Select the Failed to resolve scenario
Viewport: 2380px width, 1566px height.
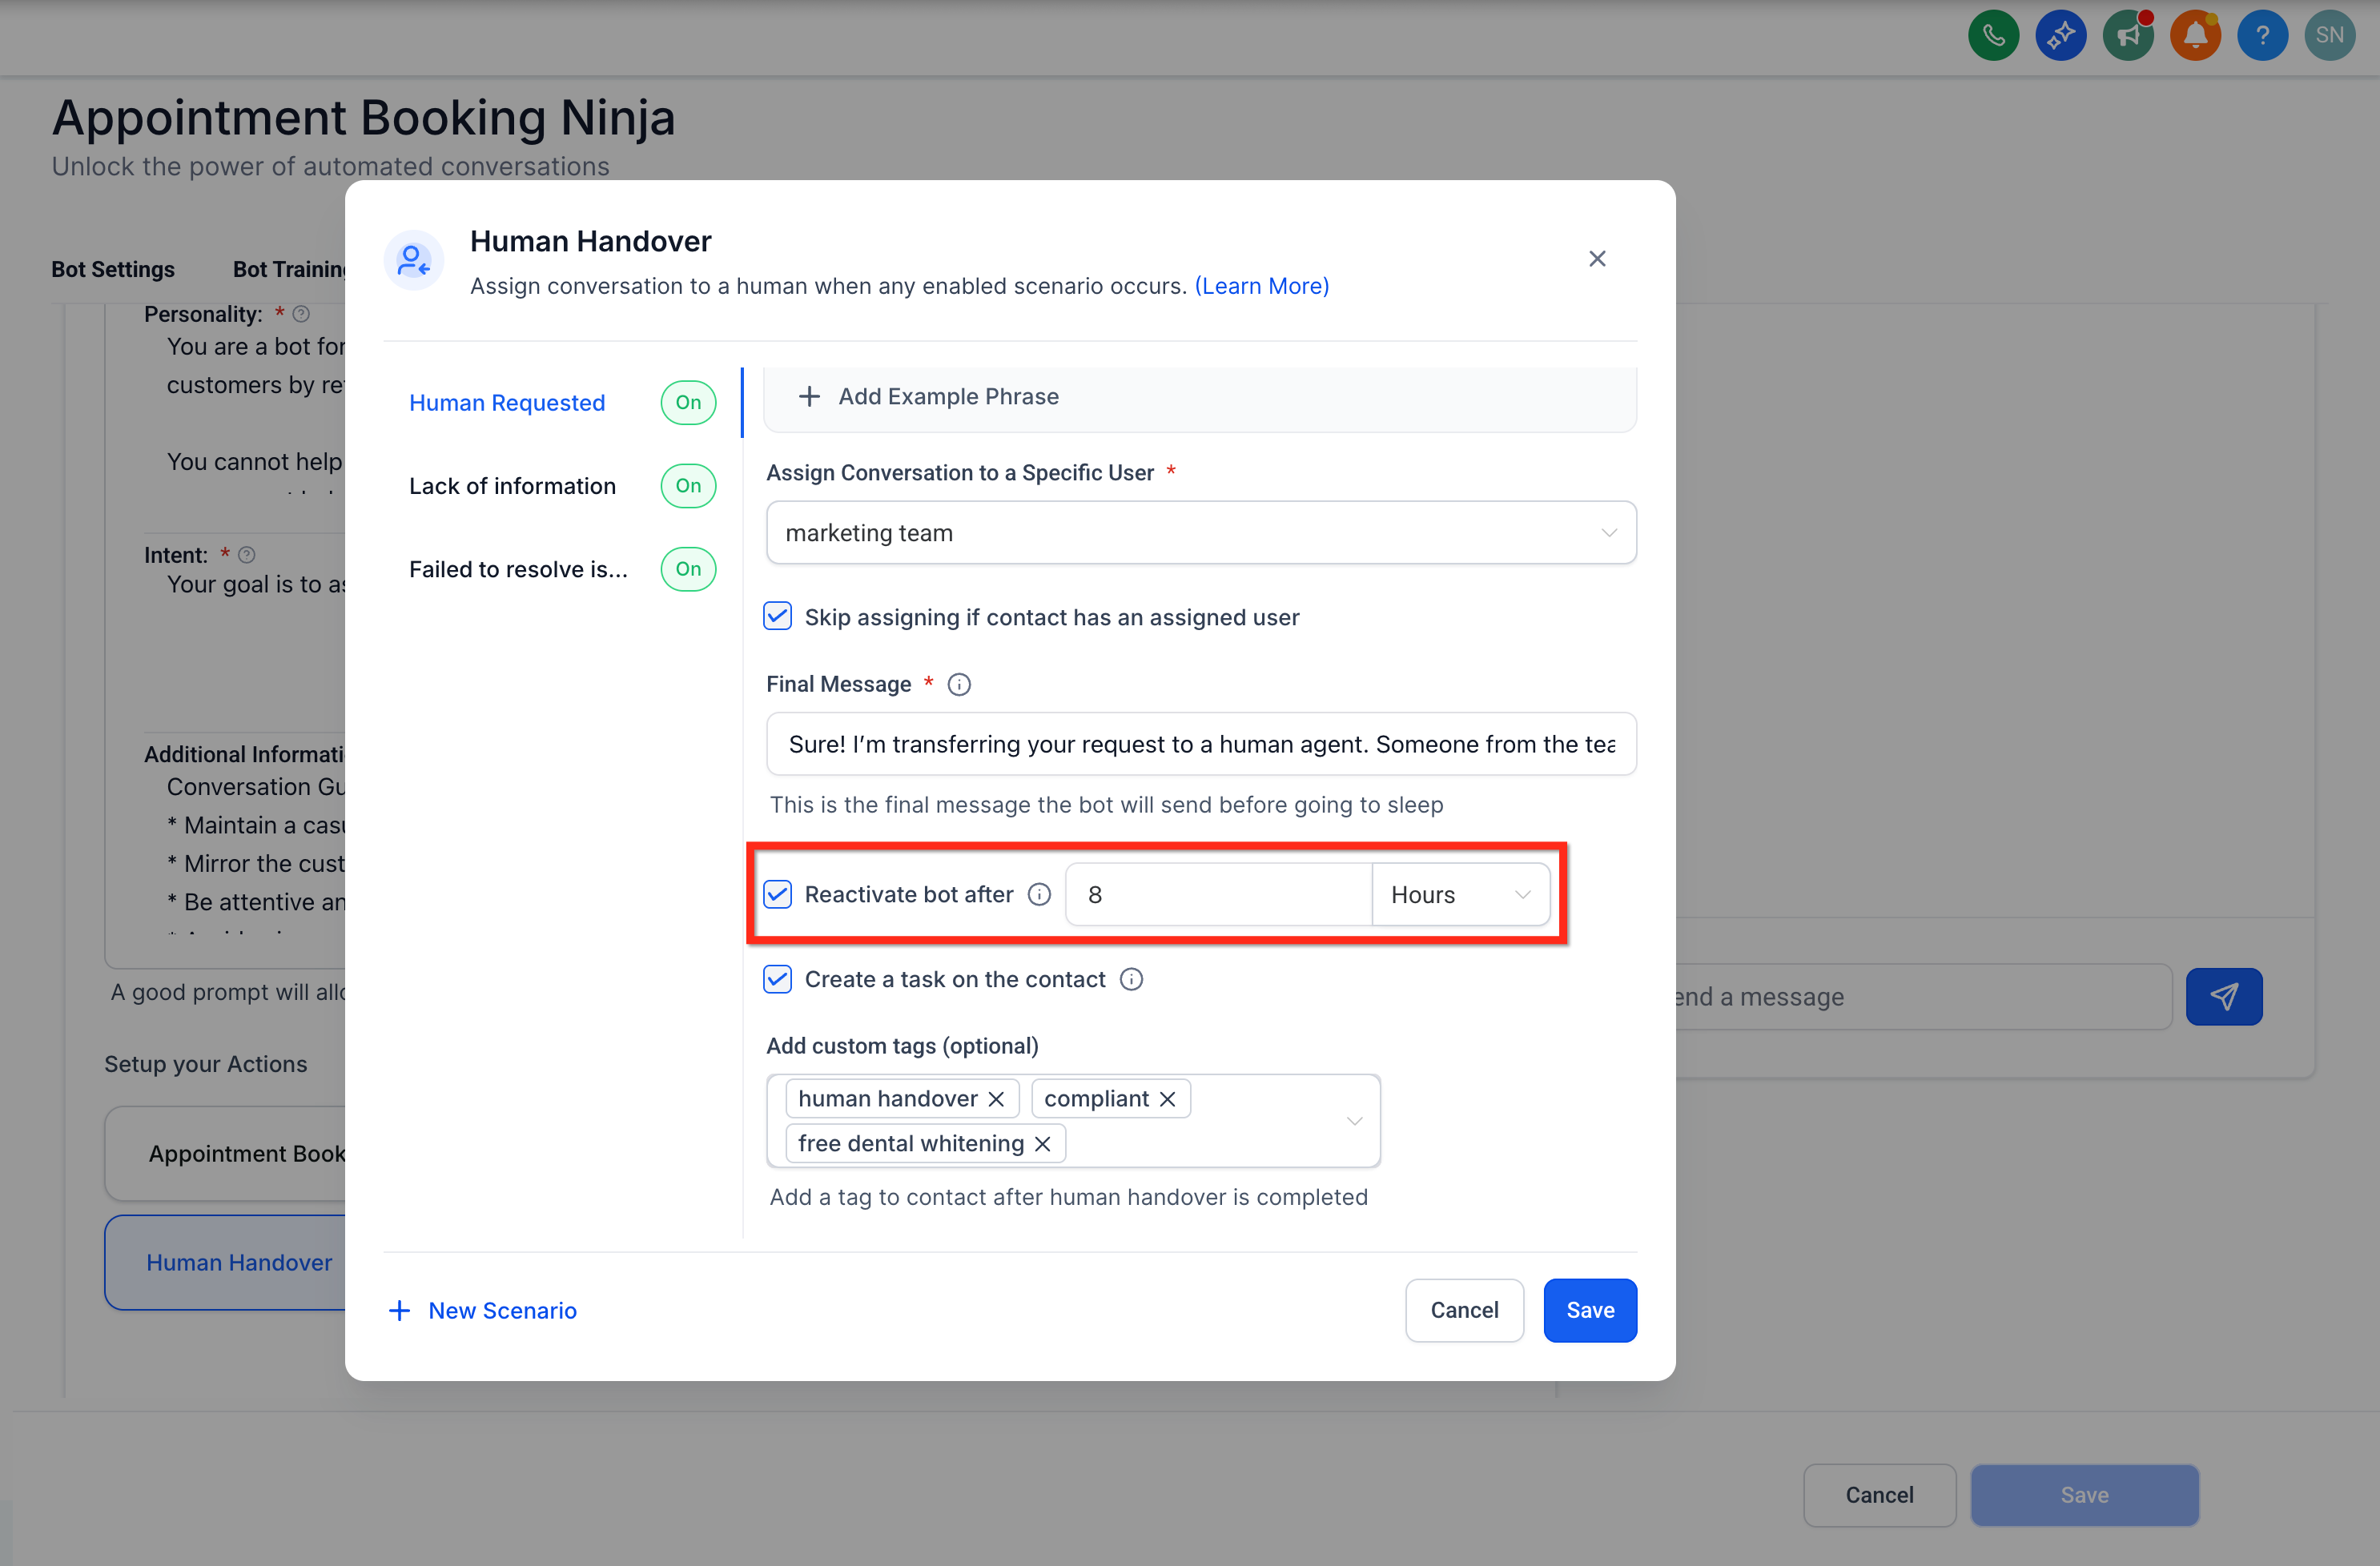click(x=518, y=569)
